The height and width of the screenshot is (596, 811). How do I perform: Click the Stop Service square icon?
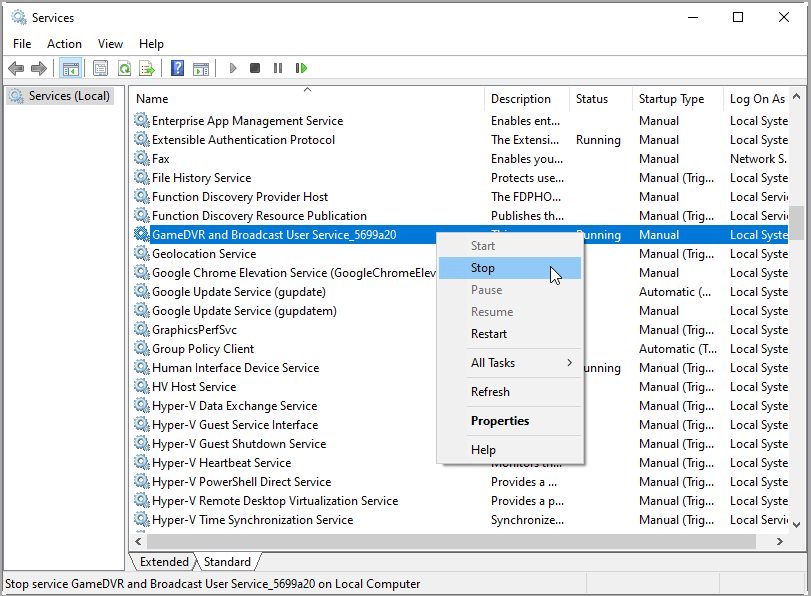pyautogui.click(x=254, y=68)
